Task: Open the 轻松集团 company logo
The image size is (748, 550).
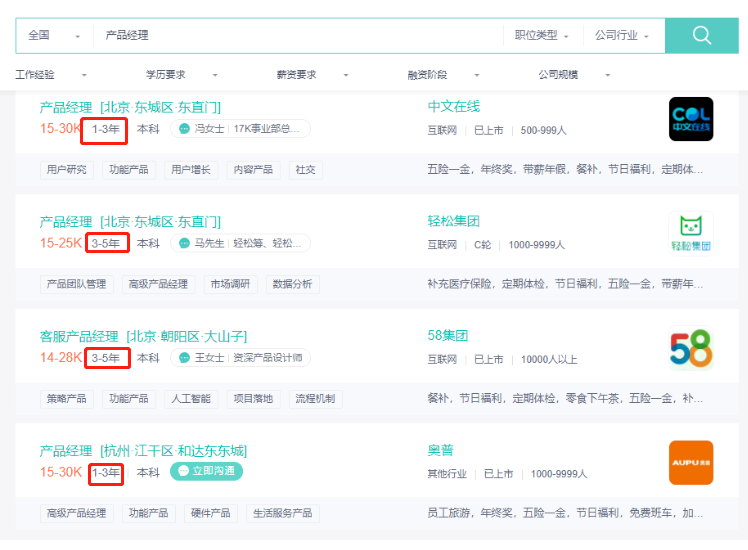Action: pos(691,234)
